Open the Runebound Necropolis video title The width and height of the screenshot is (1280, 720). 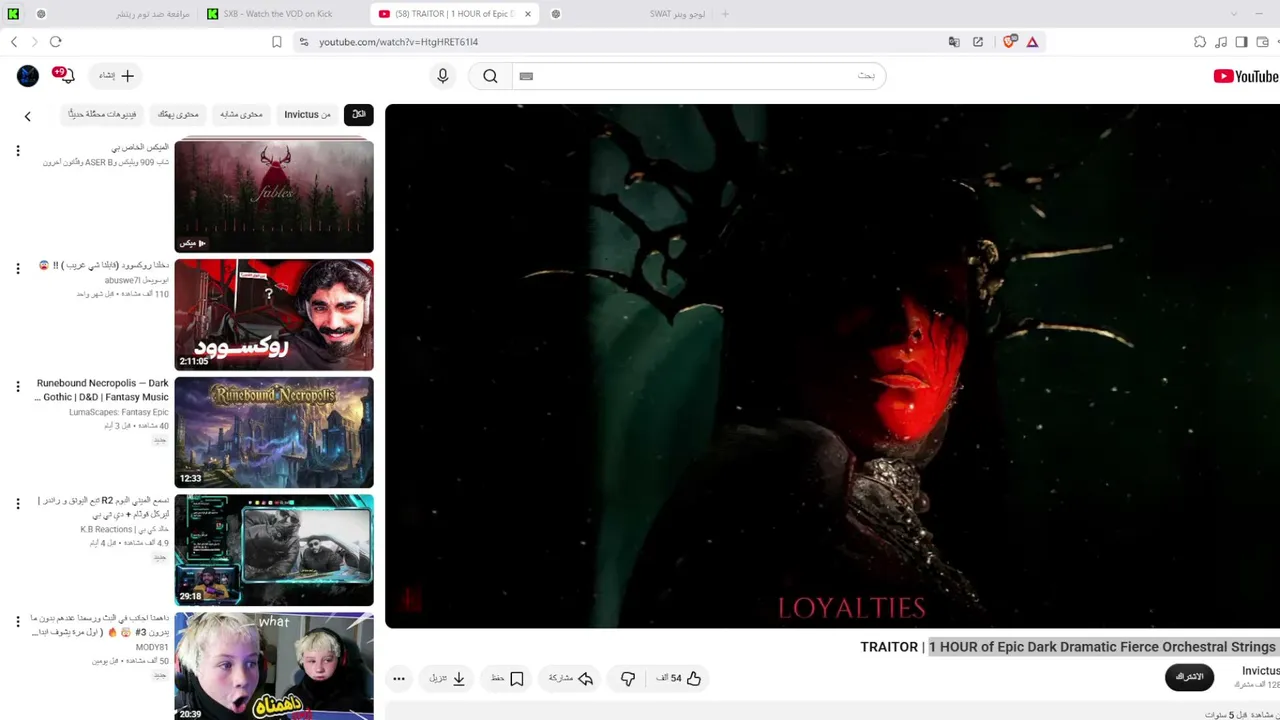(101, 390)
